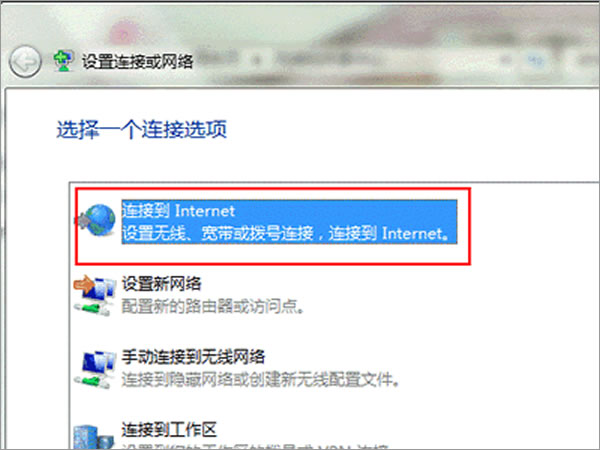Click the window title 设置连接或网络
This screenshot has height=450, width=600.
point(138,61)
